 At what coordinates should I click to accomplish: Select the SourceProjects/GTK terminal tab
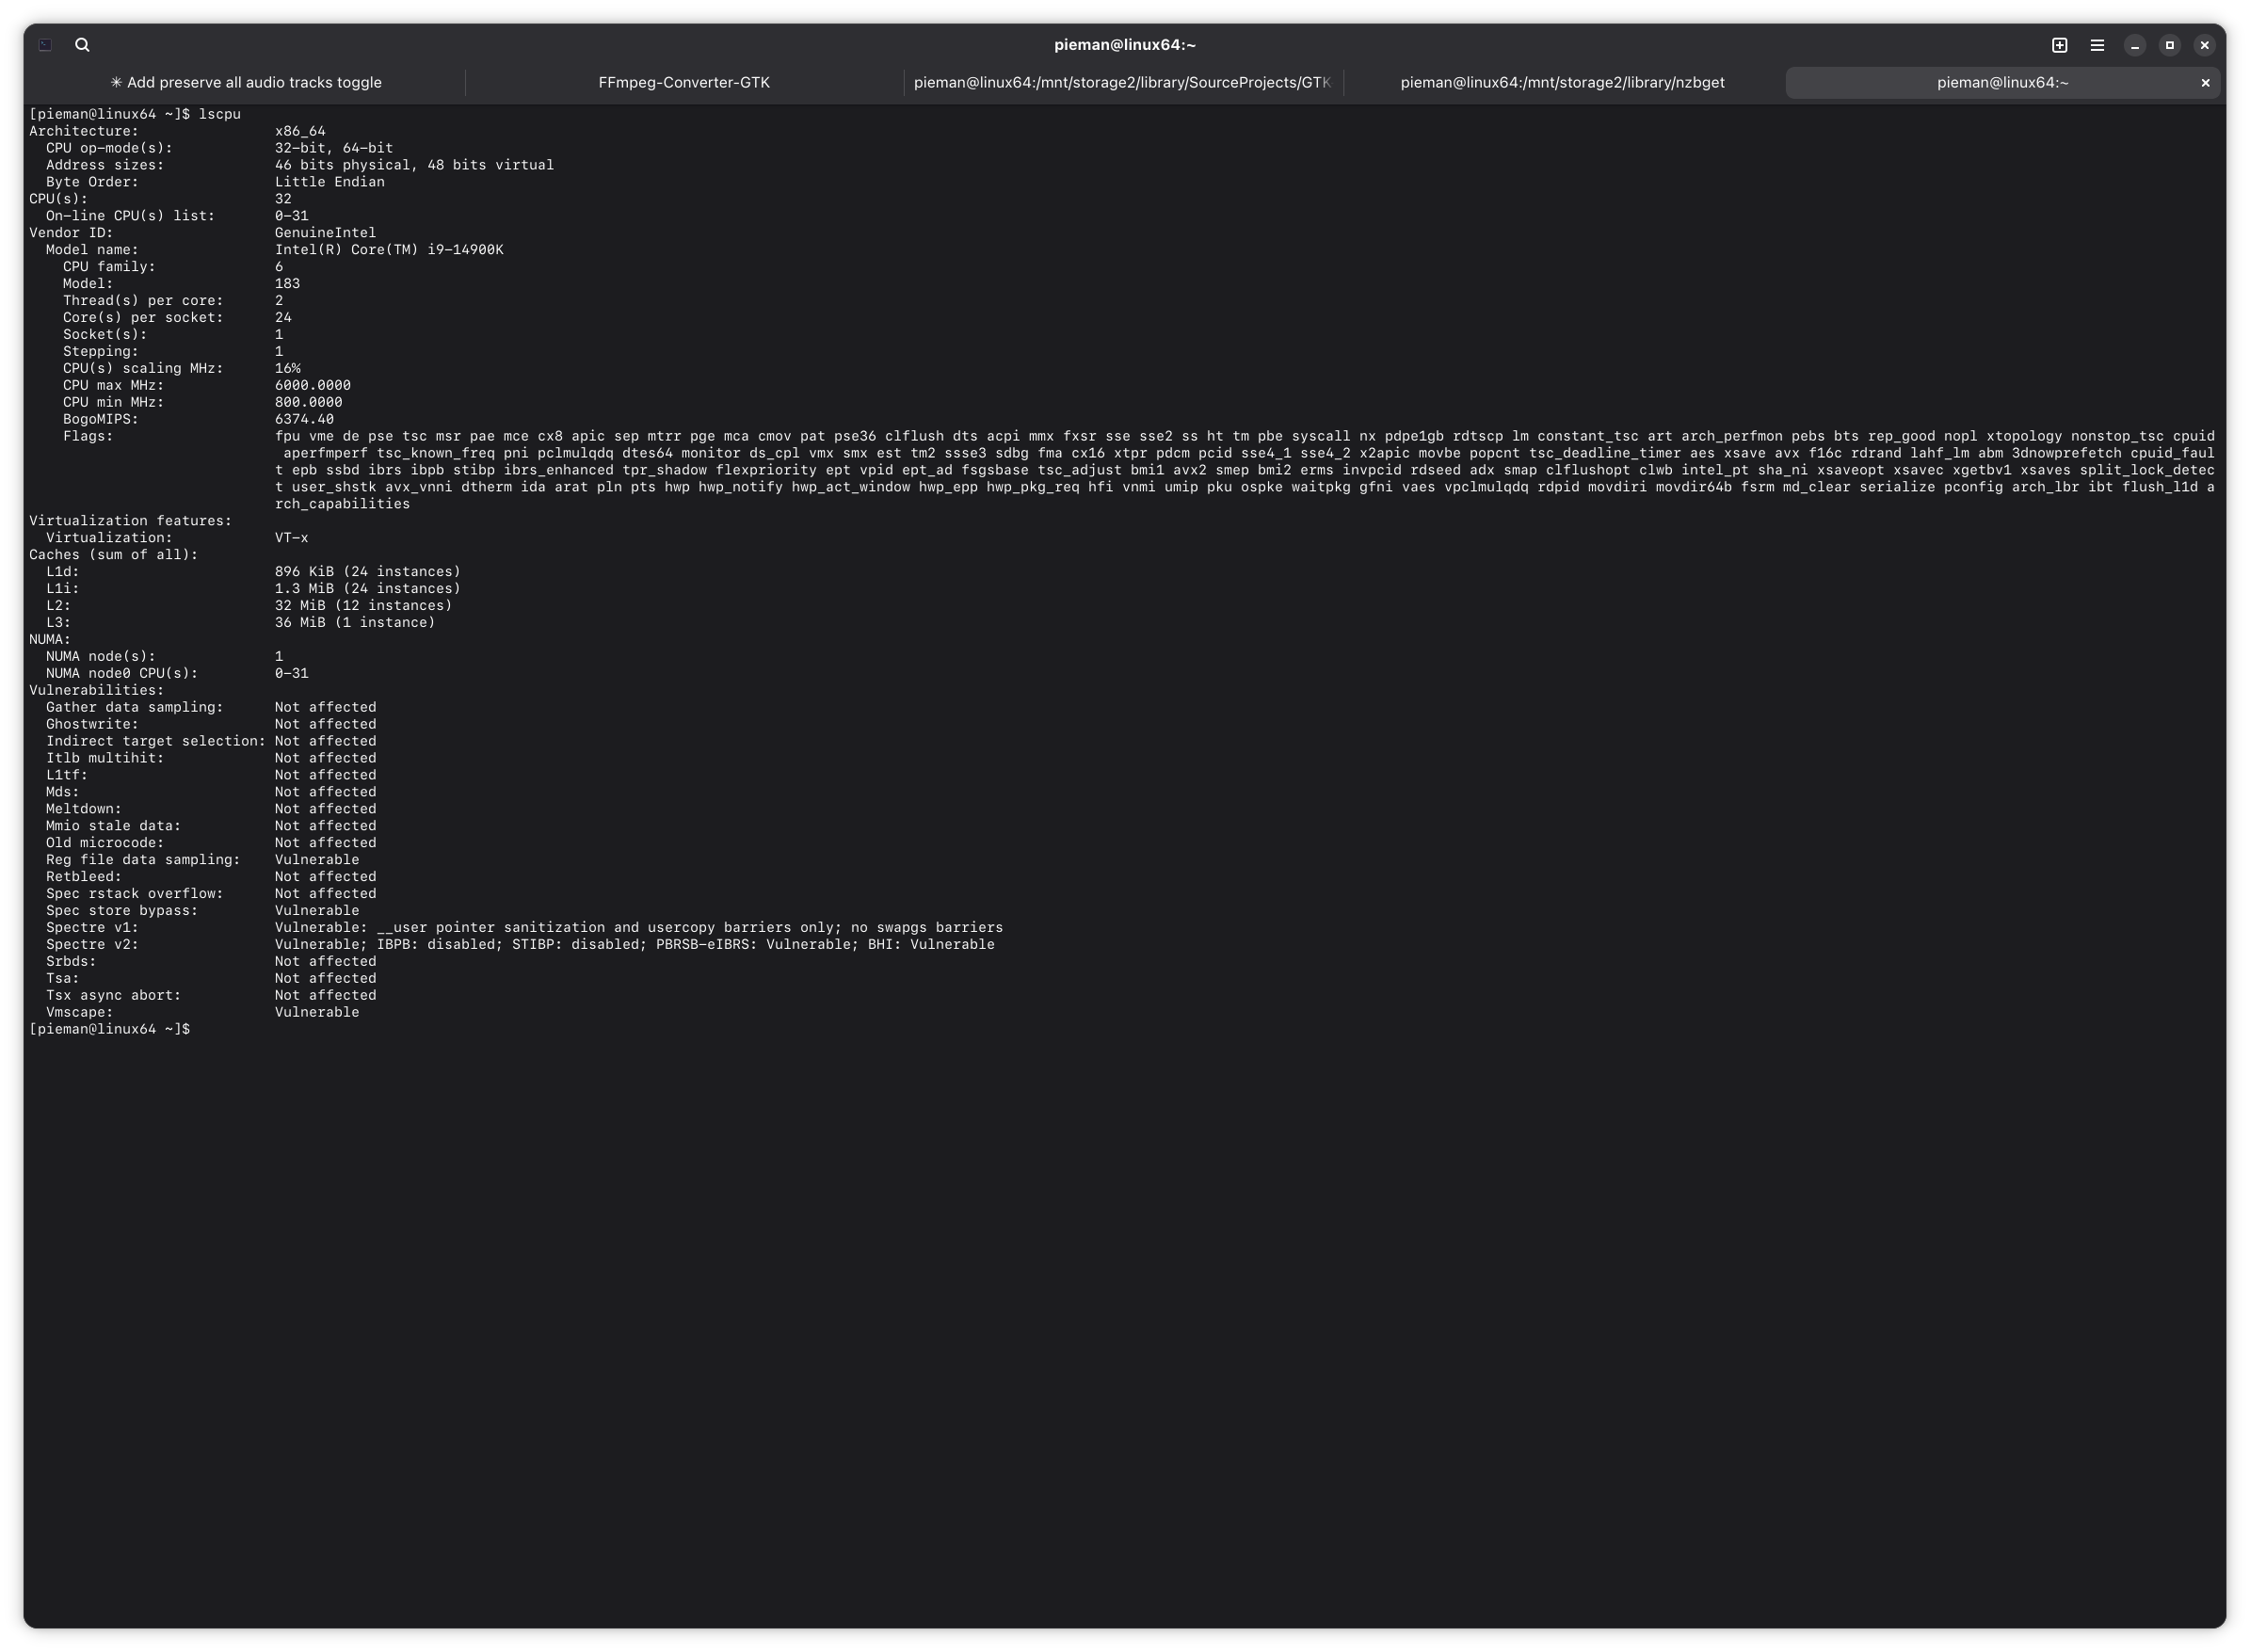pyautogui.click(x=1122, y=83)
